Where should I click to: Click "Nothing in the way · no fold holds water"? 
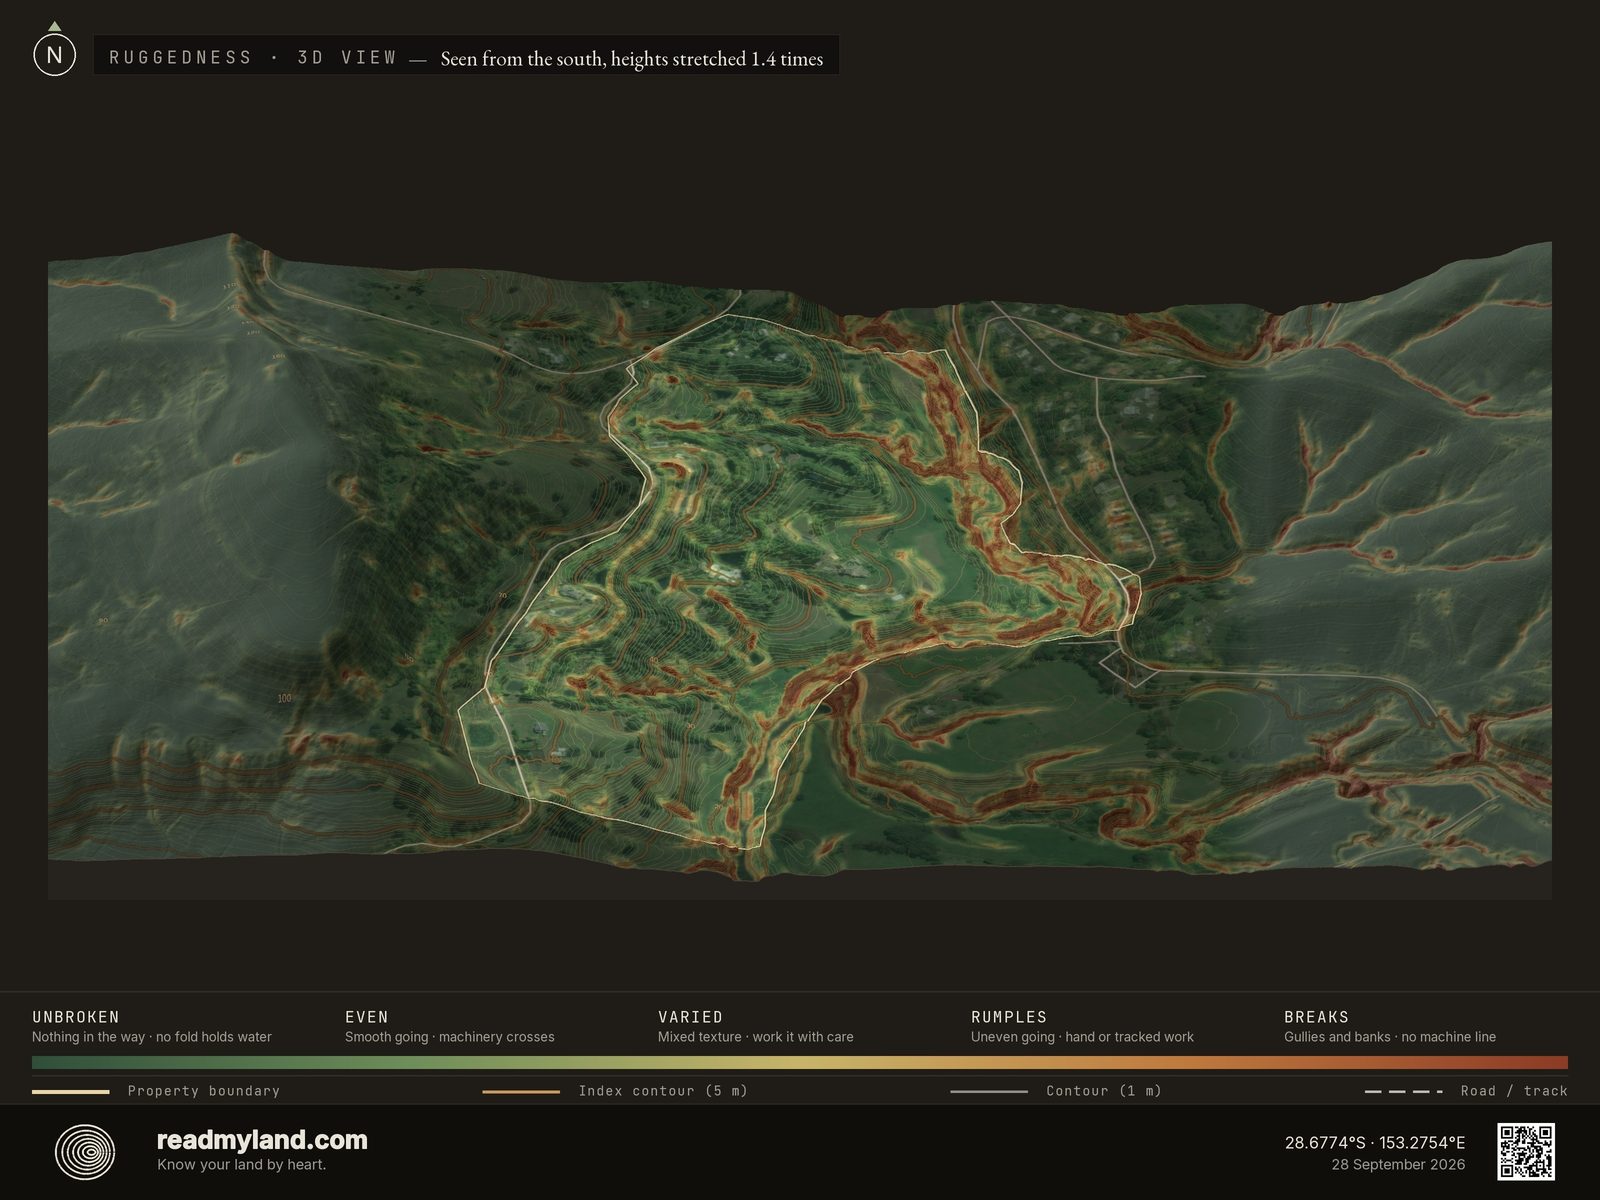pos(152,1037)
